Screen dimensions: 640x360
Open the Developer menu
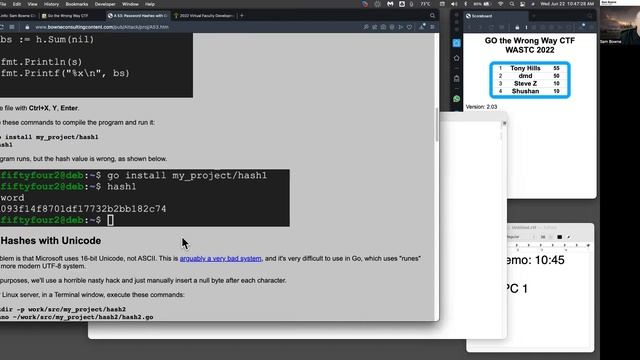[x=105, y=4]
